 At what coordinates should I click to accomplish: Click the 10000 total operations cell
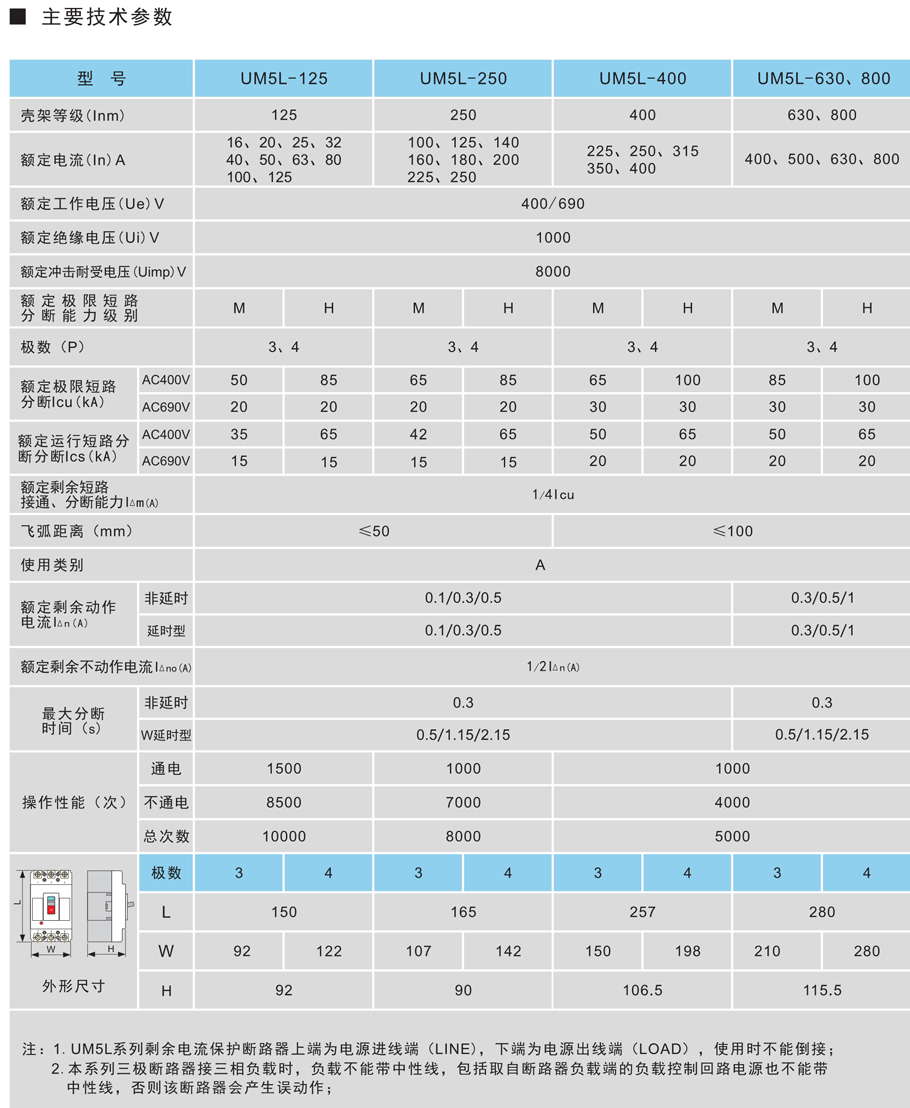tap(283, 836)
